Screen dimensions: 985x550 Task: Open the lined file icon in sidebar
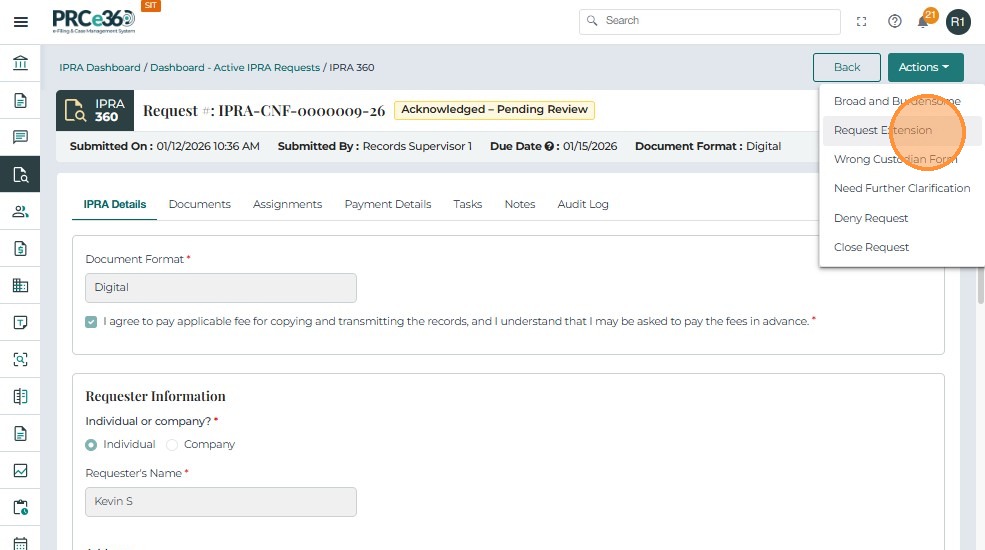(20, 434)
